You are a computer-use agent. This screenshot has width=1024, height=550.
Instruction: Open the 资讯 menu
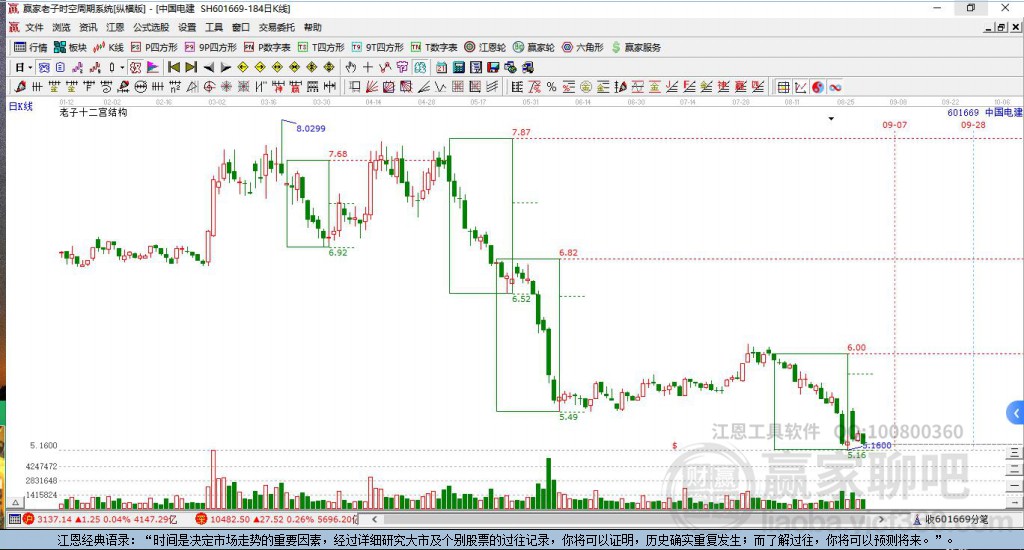pos(88,27)
